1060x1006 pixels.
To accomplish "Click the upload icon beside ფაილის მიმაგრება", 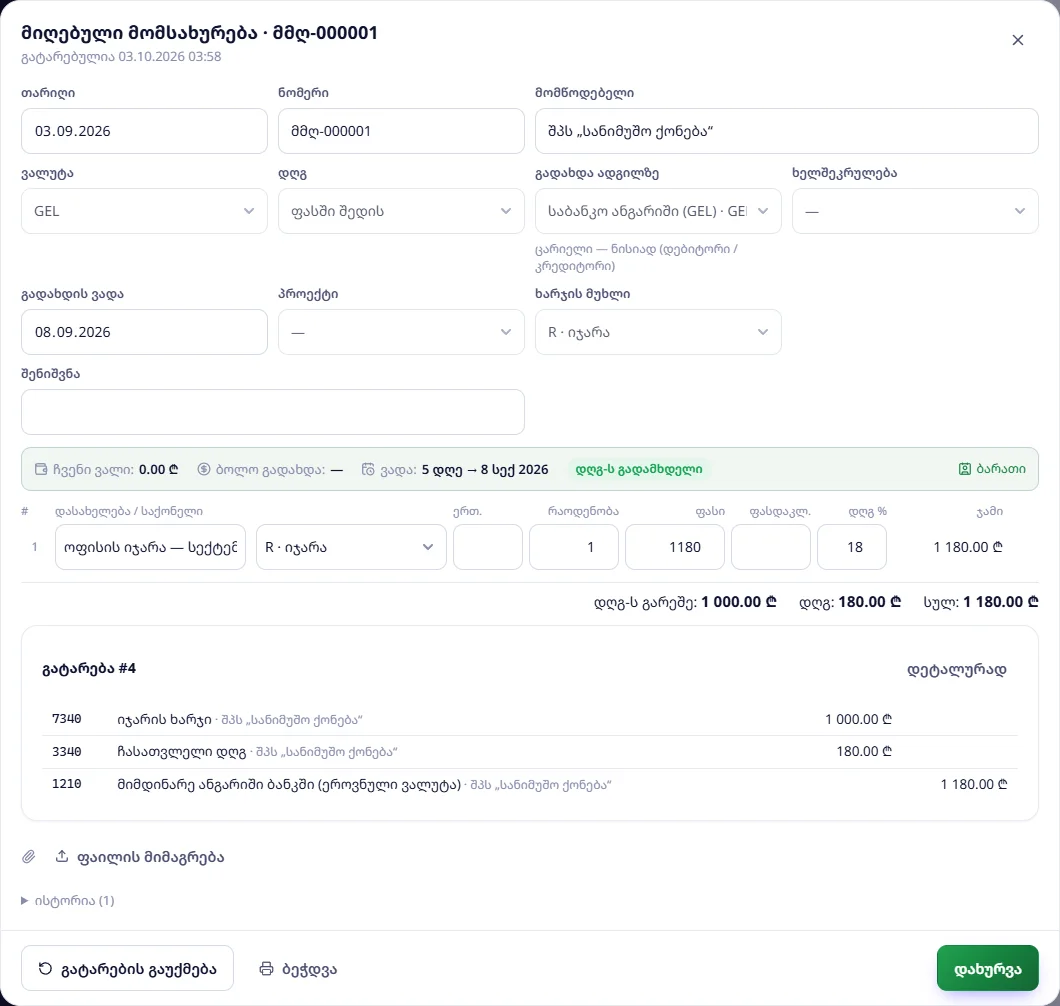I will [62, 857].
